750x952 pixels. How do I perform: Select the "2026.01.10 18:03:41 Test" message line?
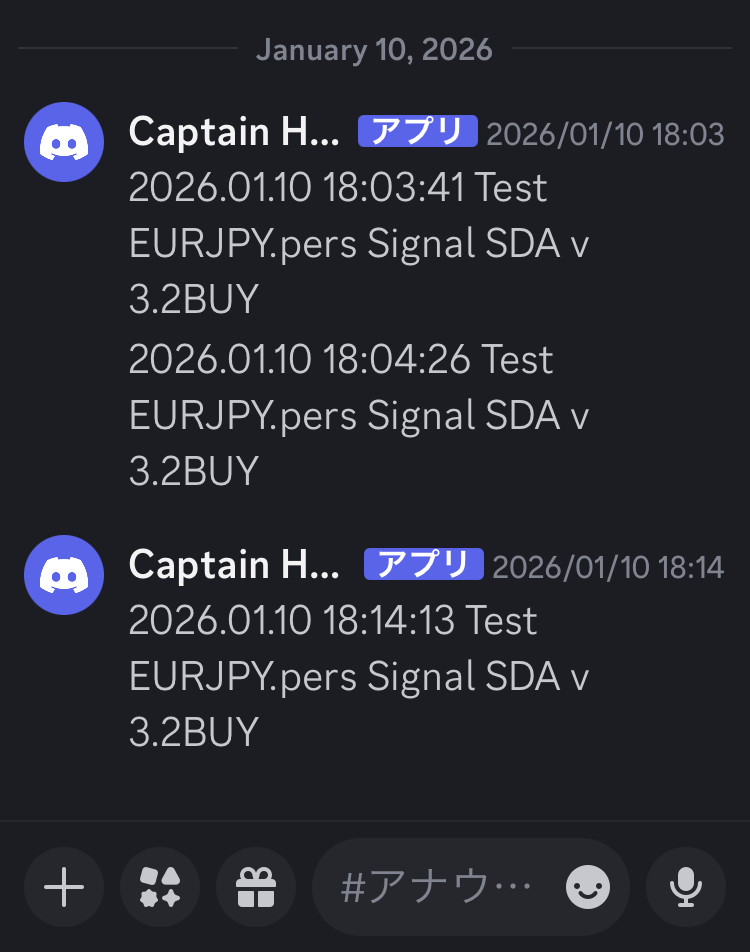pyautogui.click(x=338, y=188)
